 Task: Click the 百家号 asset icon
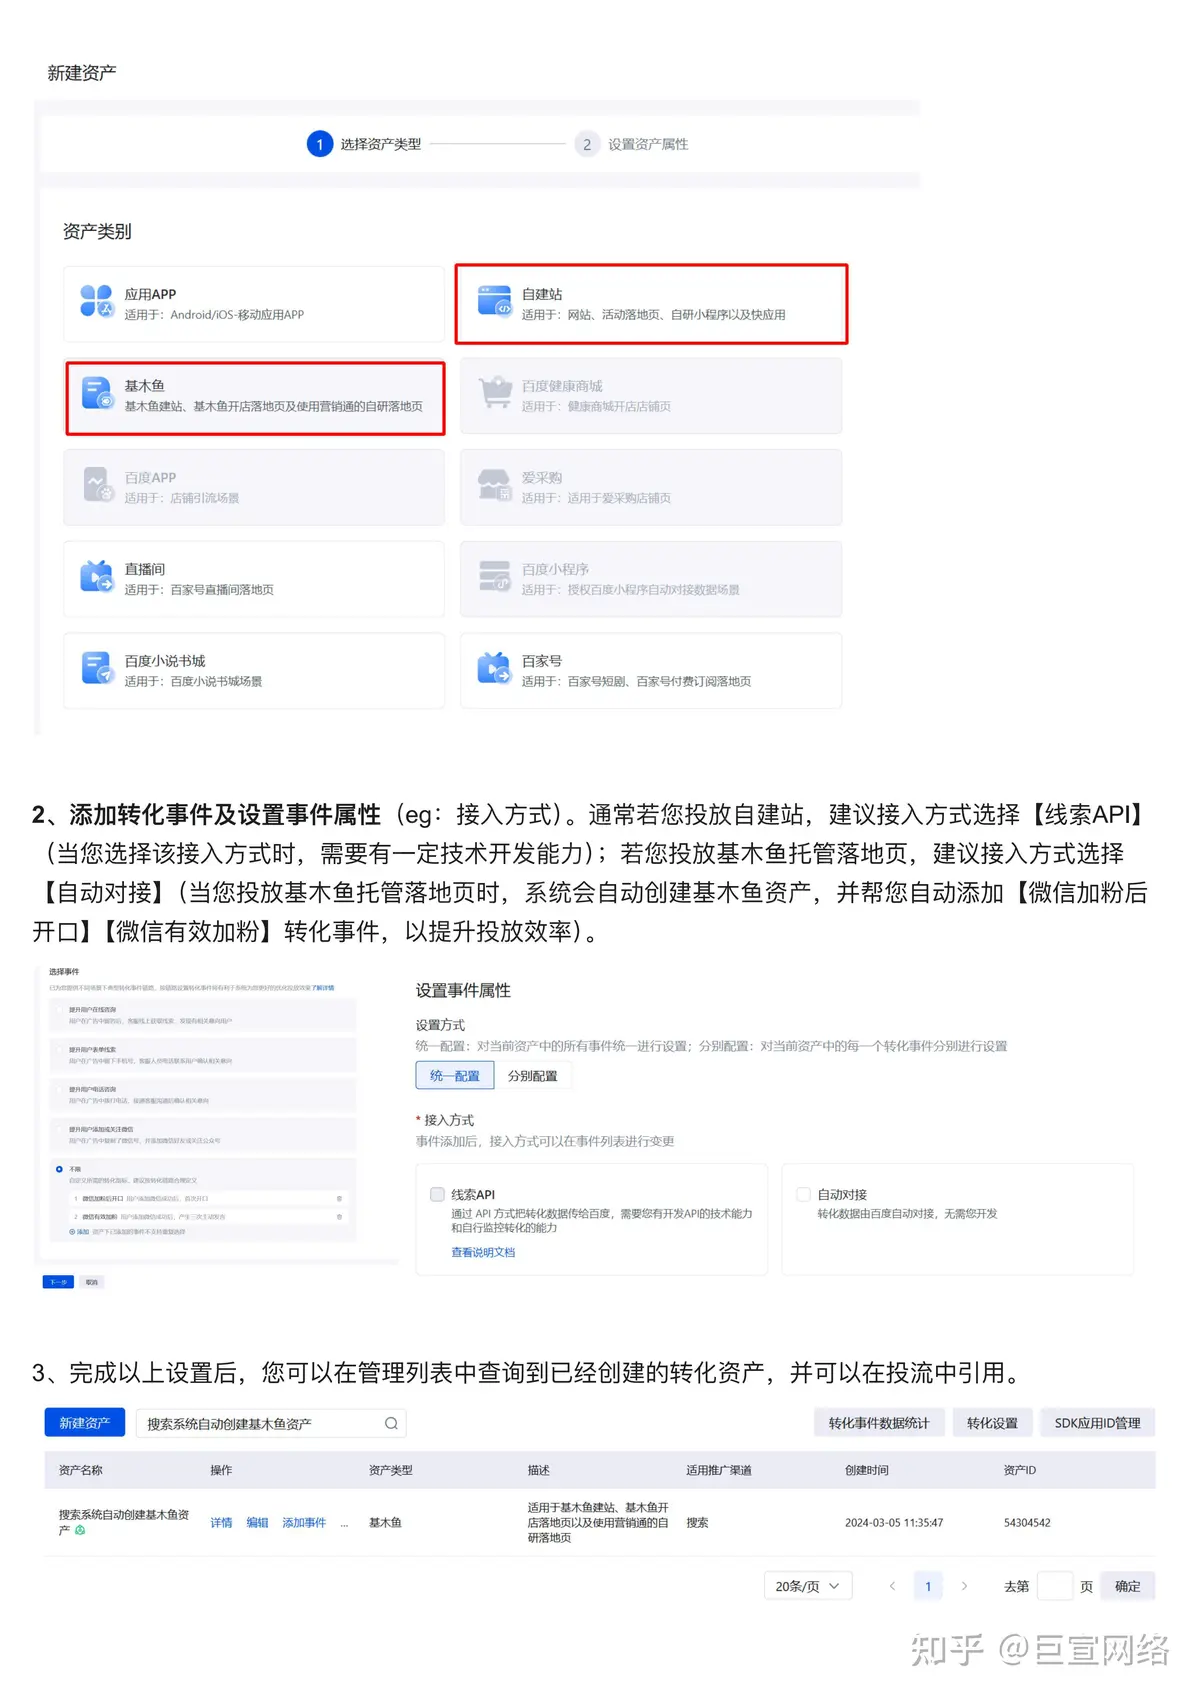pos(495,668)
